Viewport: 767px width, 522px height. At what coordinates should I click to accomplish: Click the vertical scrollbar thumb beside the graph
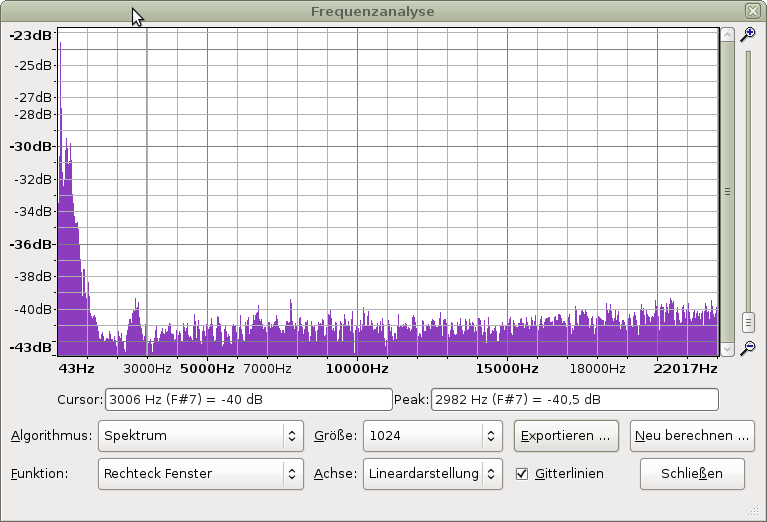pos(727,191)
